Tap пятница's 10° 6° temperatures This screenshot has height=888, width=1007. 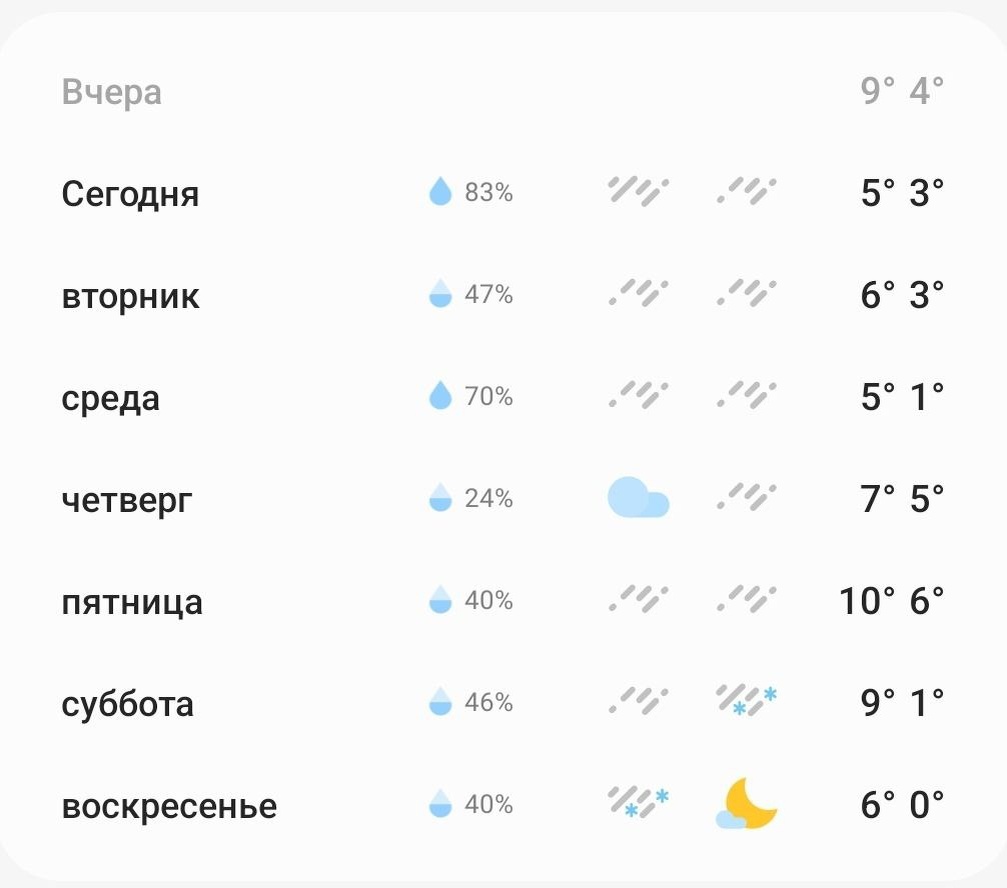[892, 601]
